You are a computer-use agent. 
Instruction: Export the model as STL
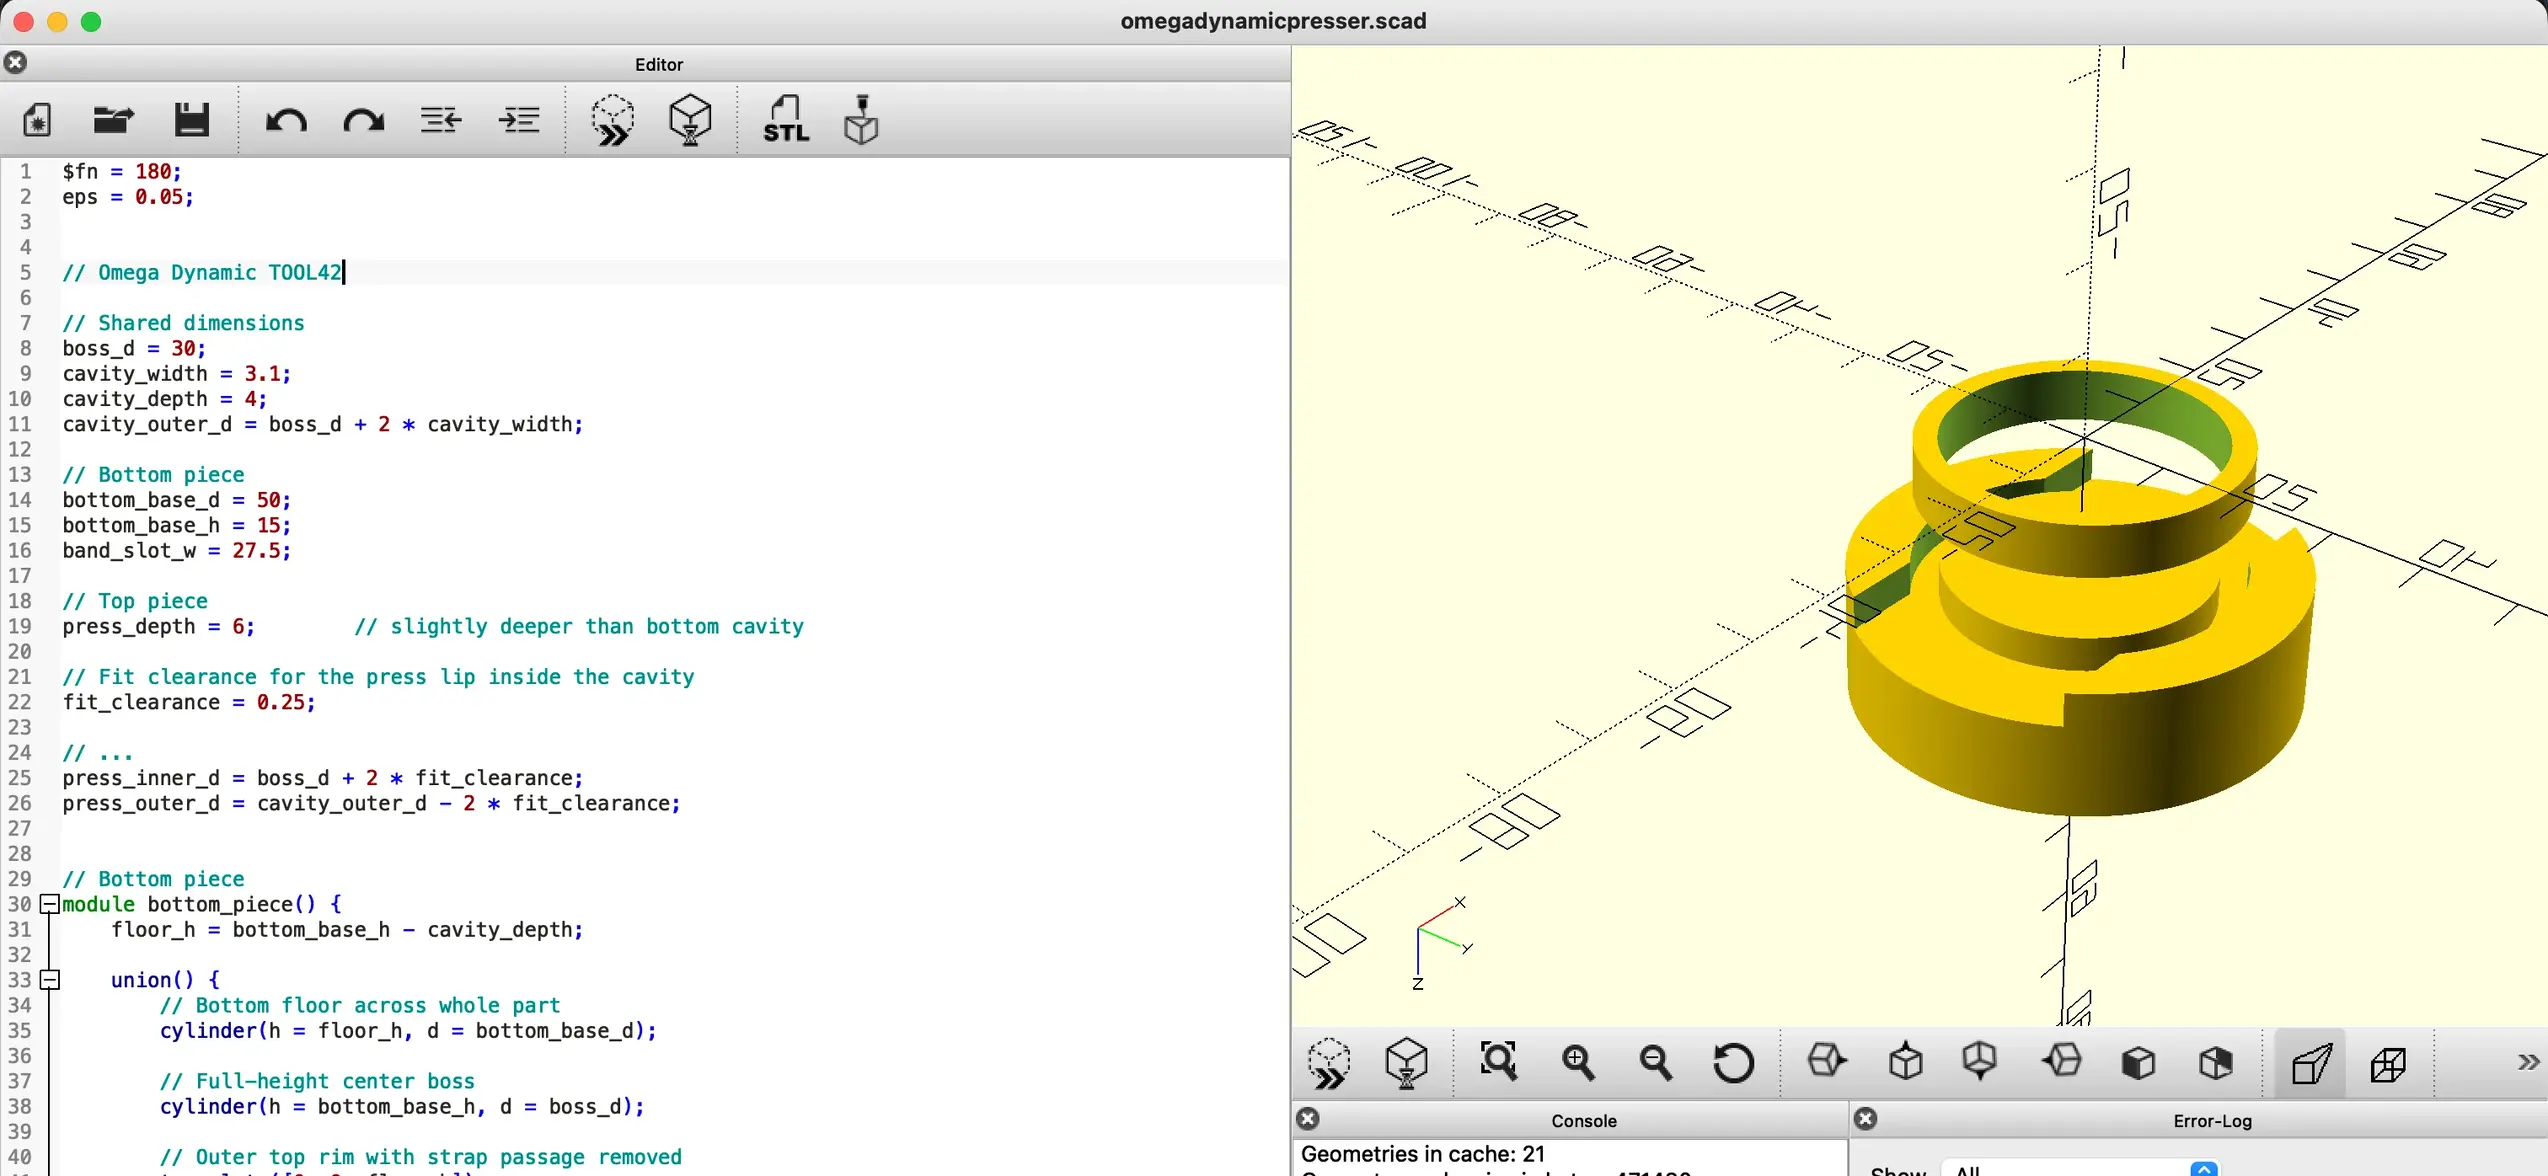click(786, 119)
